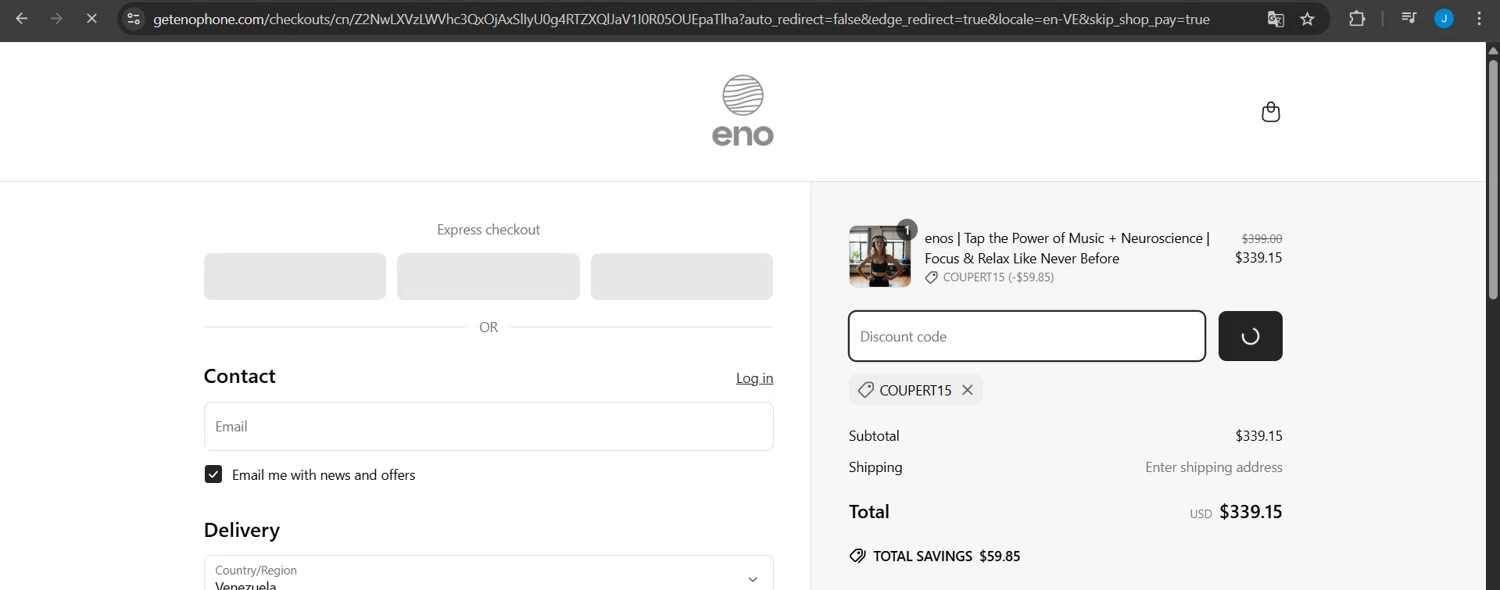Click the COUPERT15 (-$59.85) line under product

click(989, 278)
